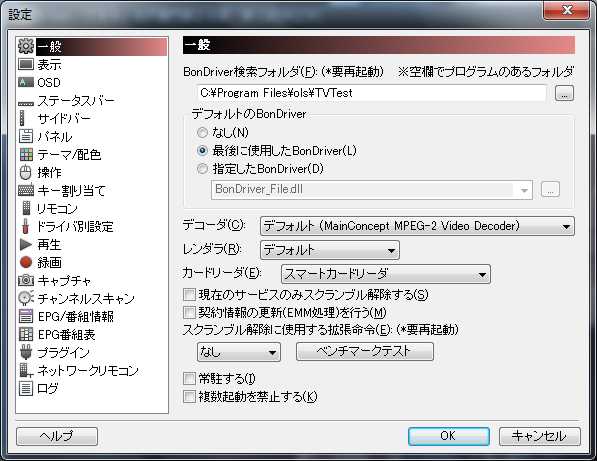The image size is (597, 461).
Task: Select ドライバ別設定 in the settings list
Action: tap(75, 226)
